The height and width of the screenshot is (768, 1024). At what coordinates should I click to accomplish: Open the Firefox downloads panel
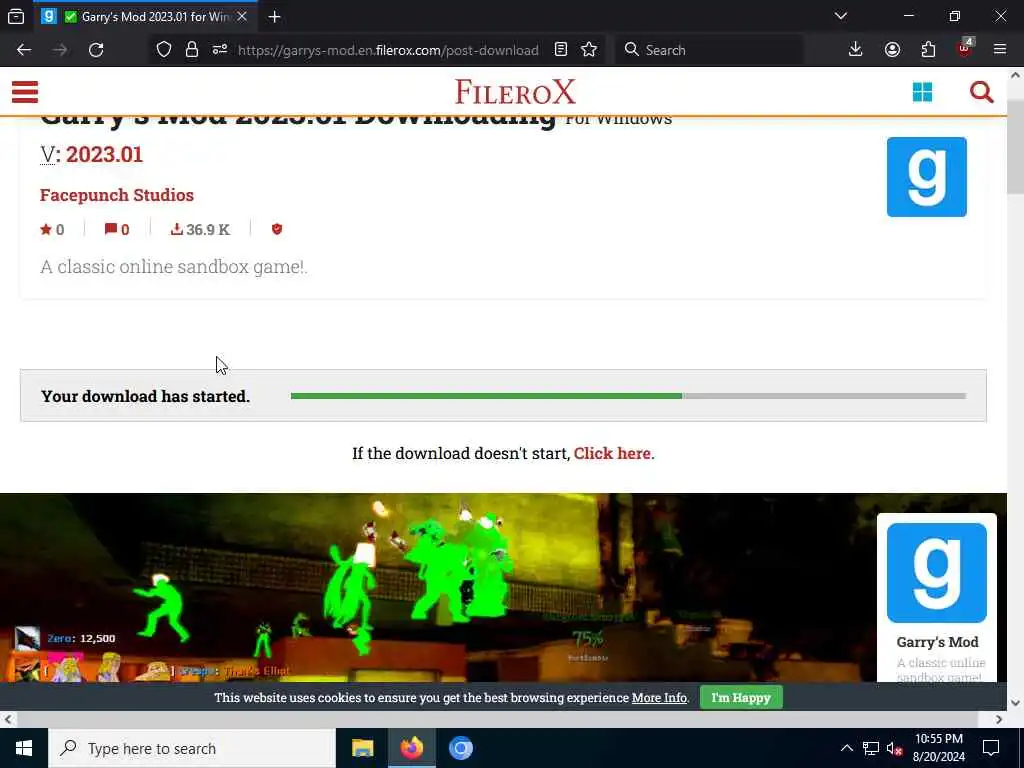(856, 50)
